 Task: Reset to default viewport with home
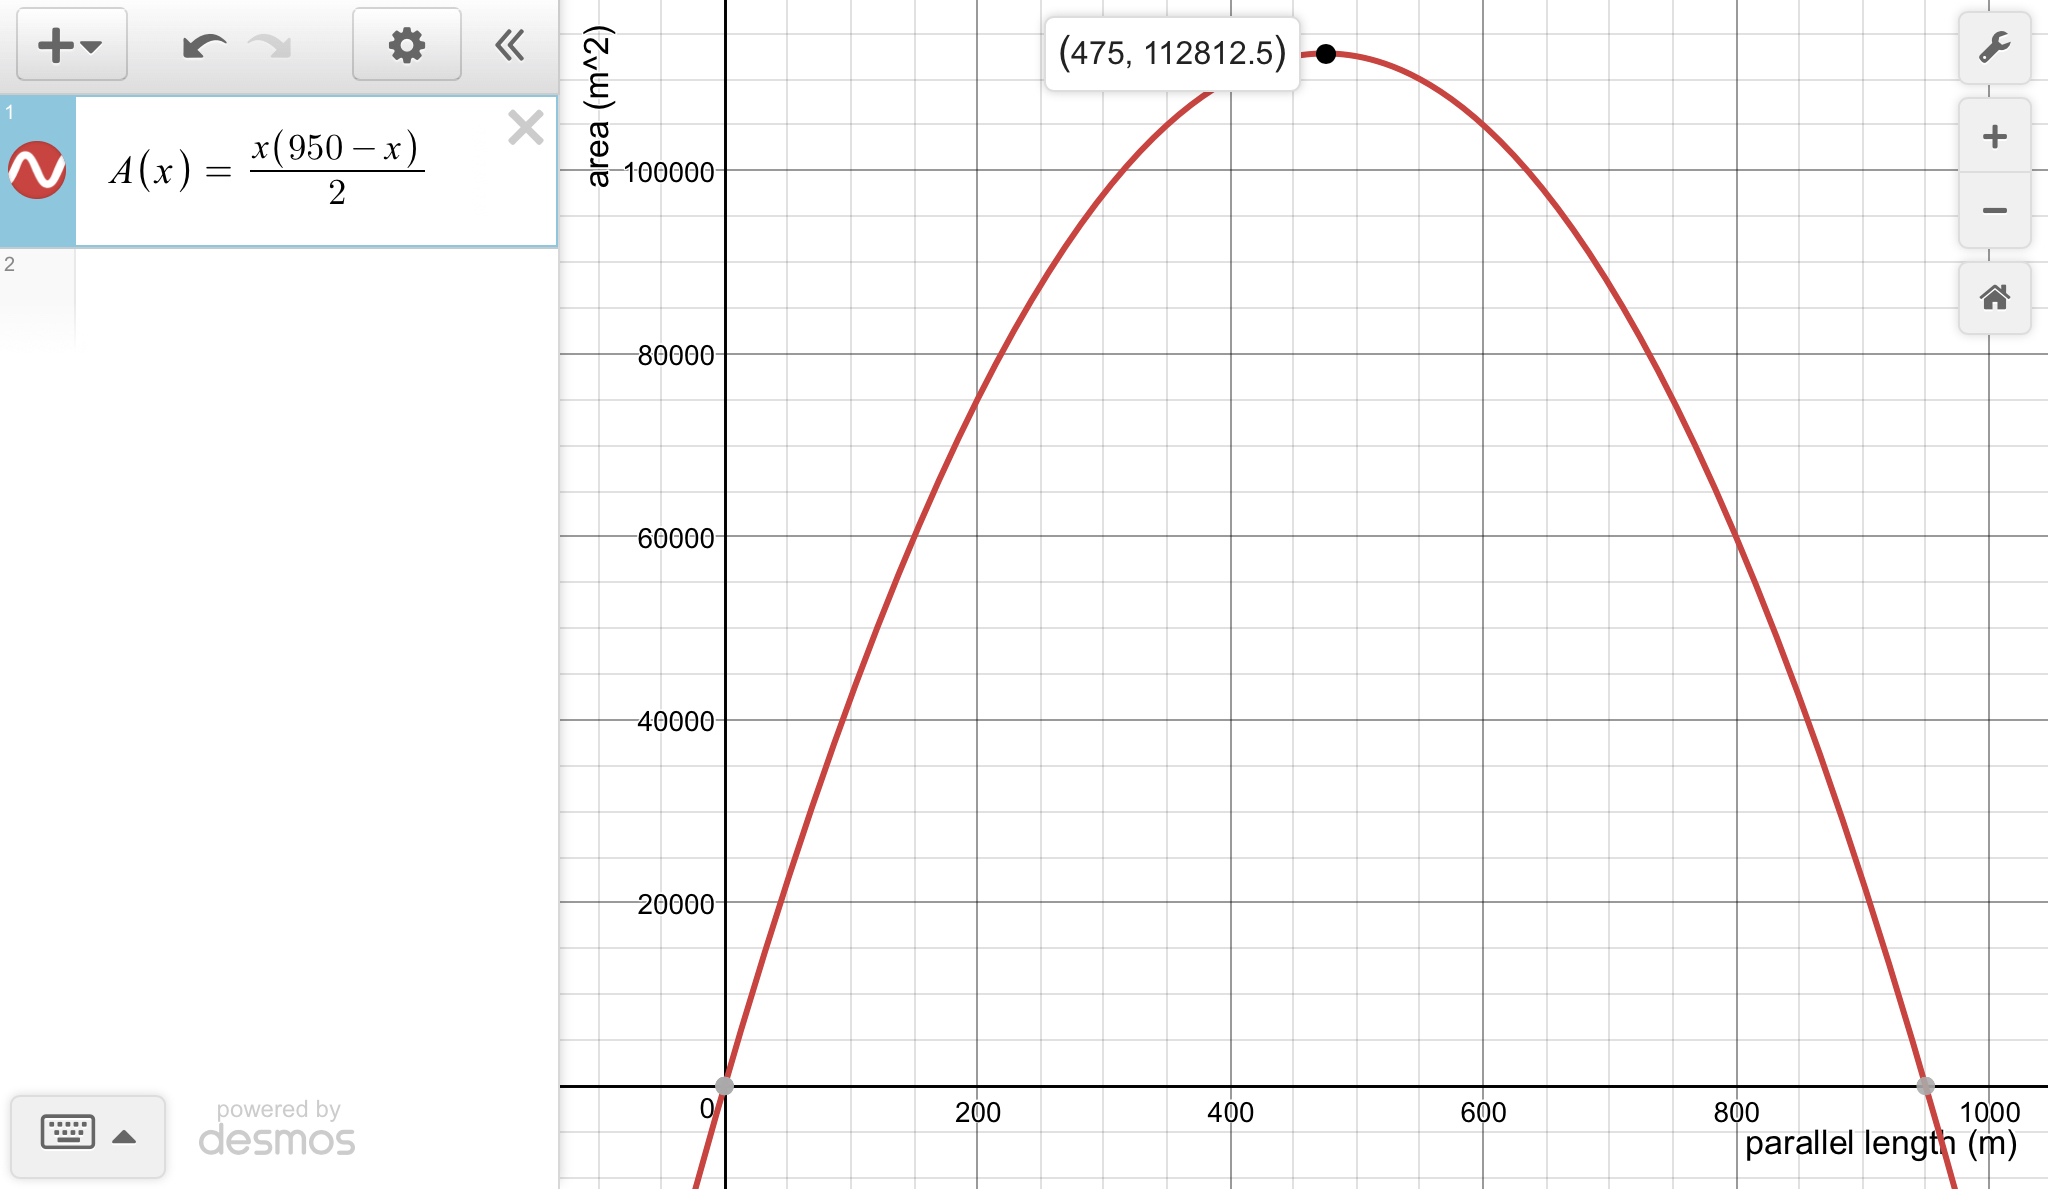click(x=1994, y=297)
